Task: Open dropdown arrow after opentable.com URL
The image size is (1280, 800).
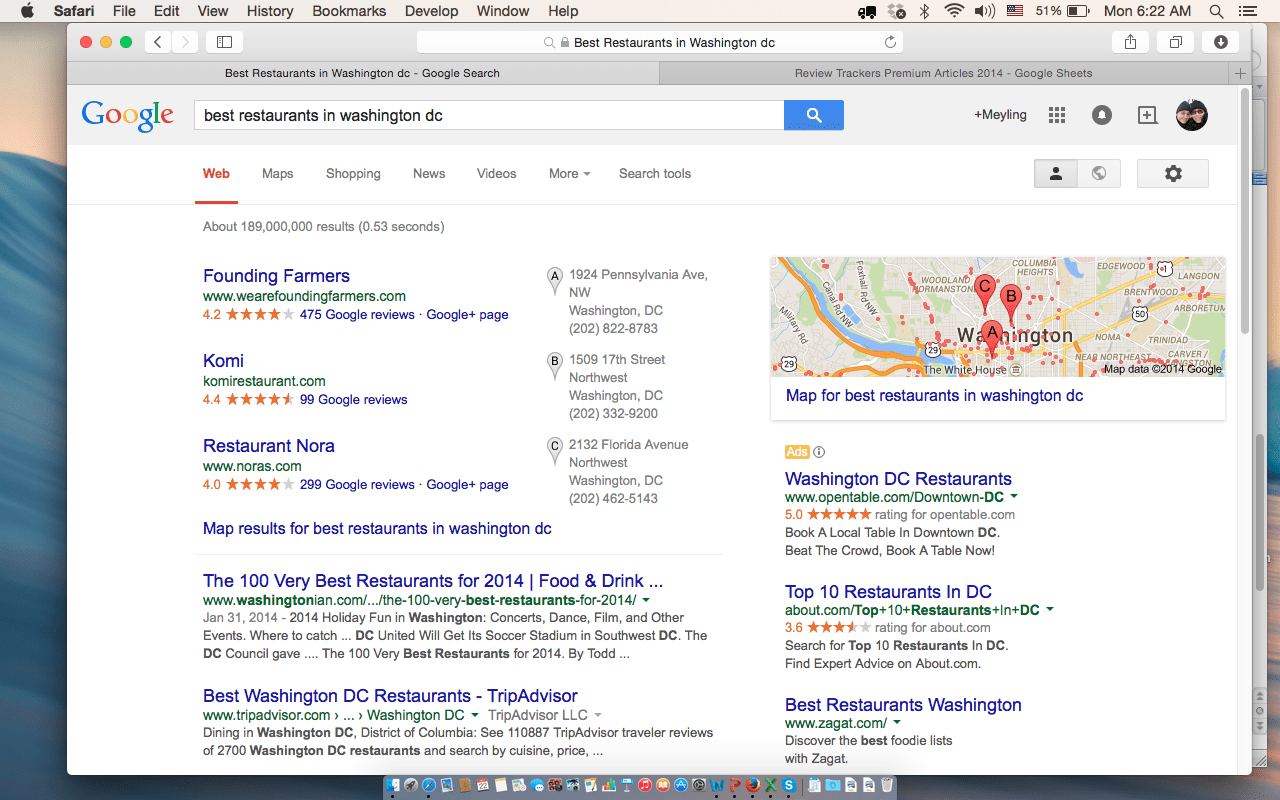Action: point(1014,496)
